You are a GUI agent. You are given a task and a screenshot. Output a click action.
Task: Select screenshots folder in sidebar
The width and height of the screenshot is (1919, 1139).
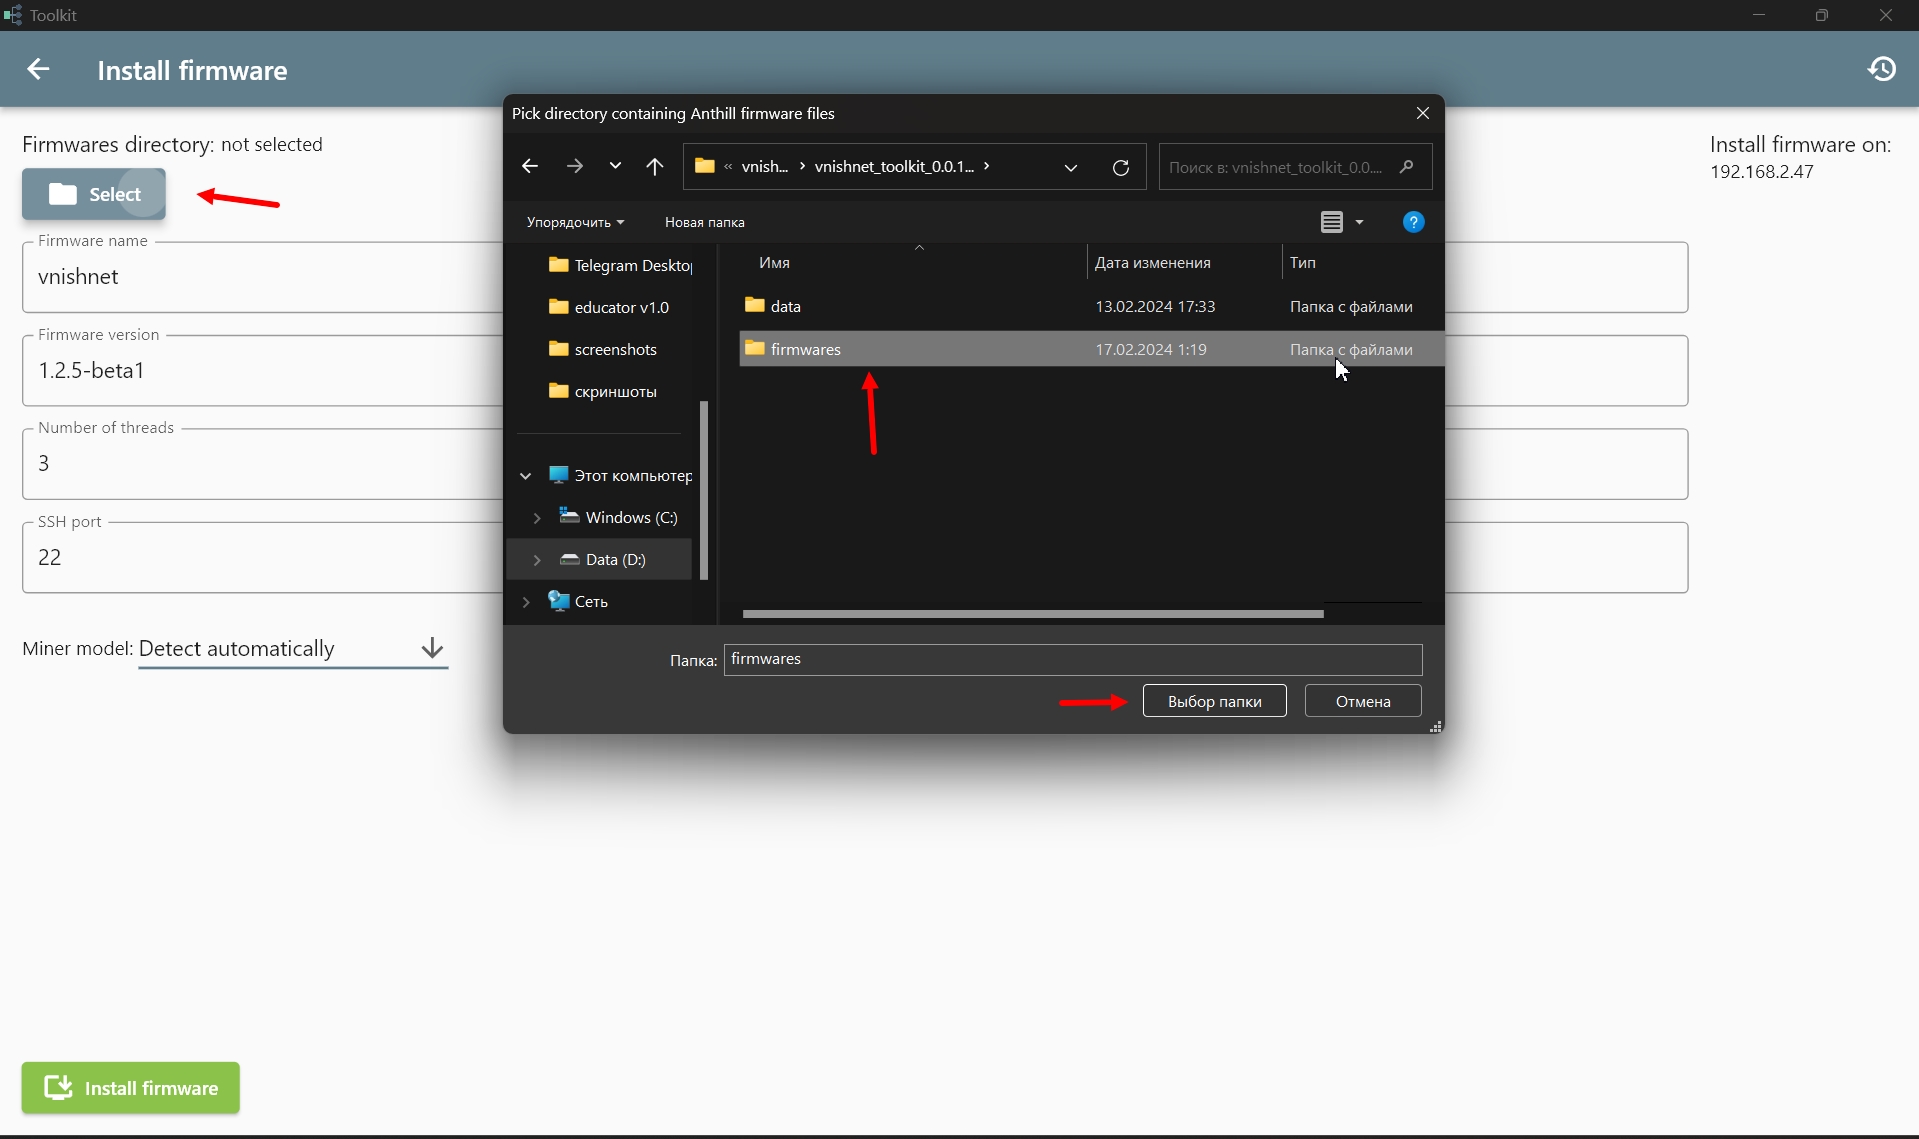603,349
